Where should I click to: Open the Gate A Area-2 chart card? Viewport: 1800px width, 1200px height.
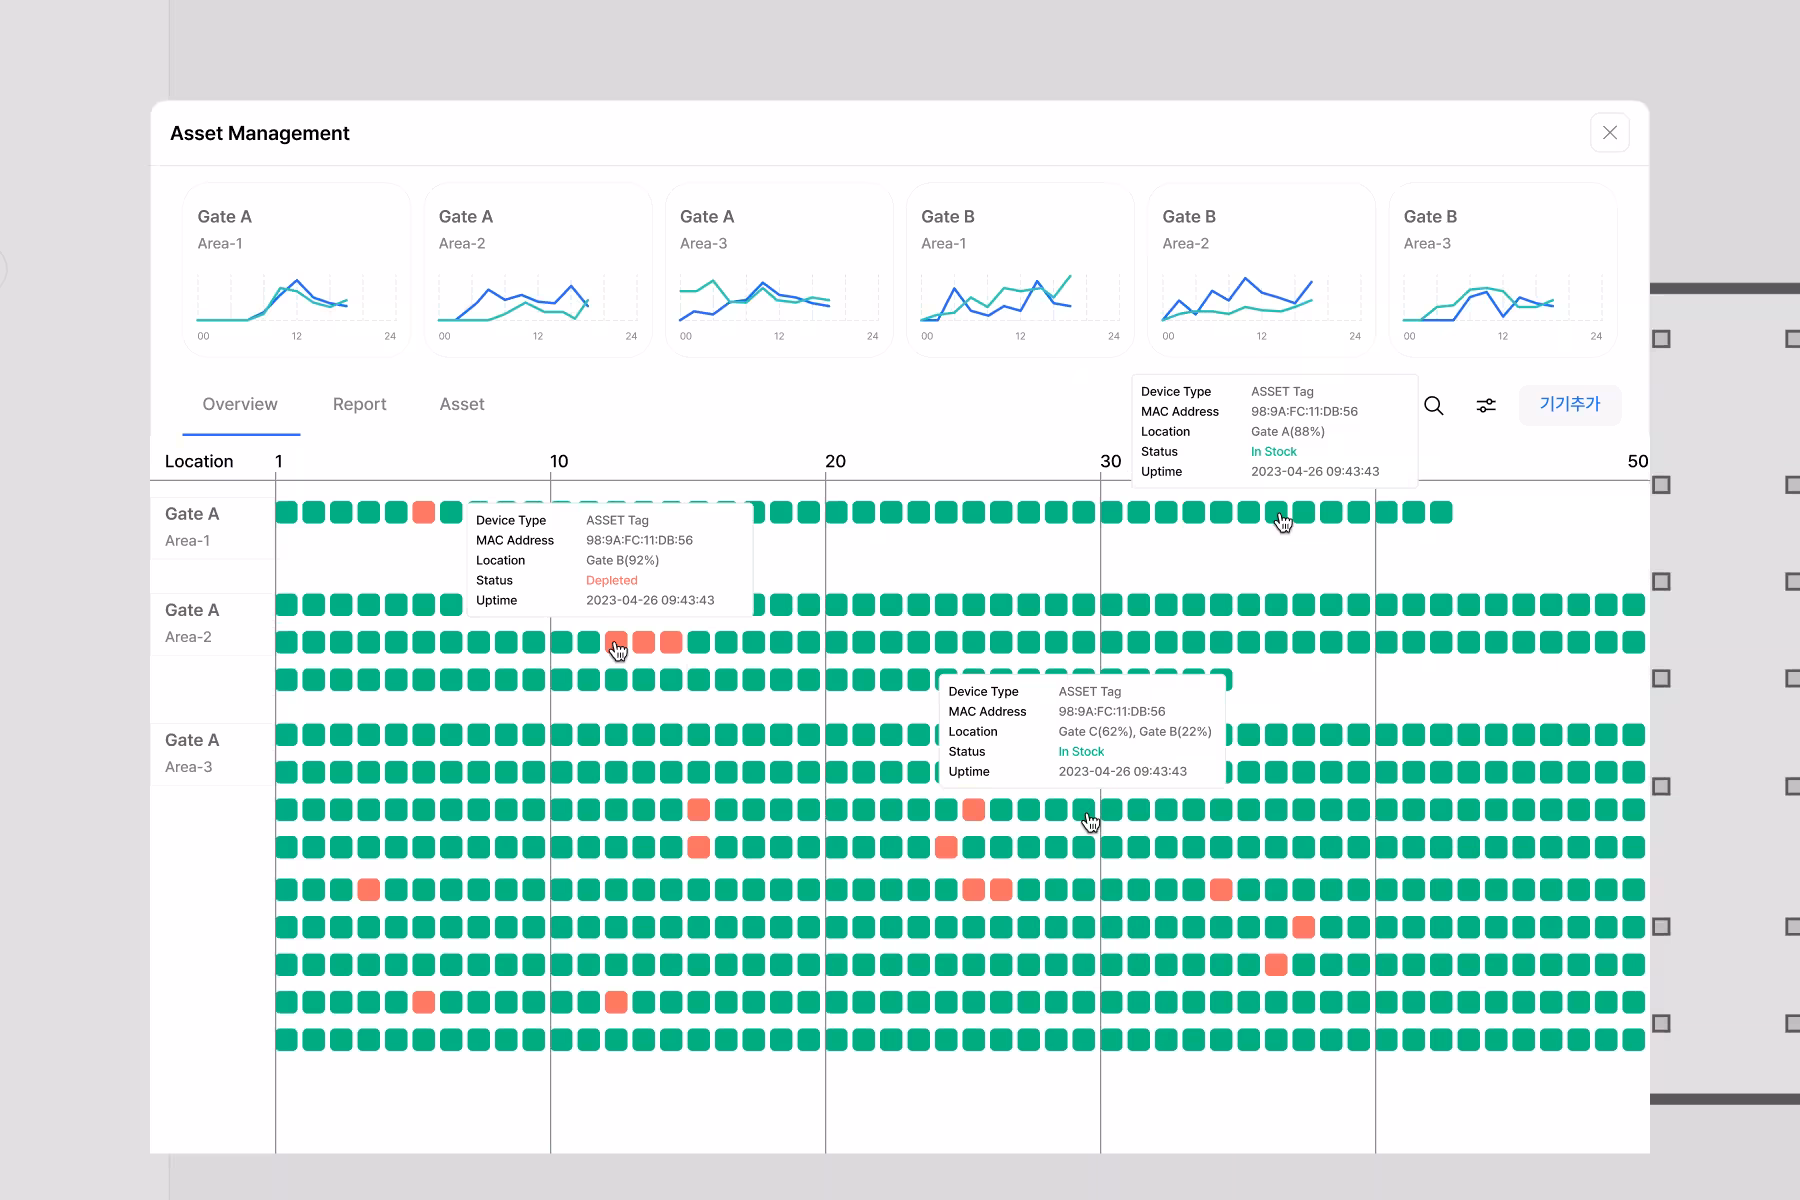pyautogui.click(x=538, y=270)
